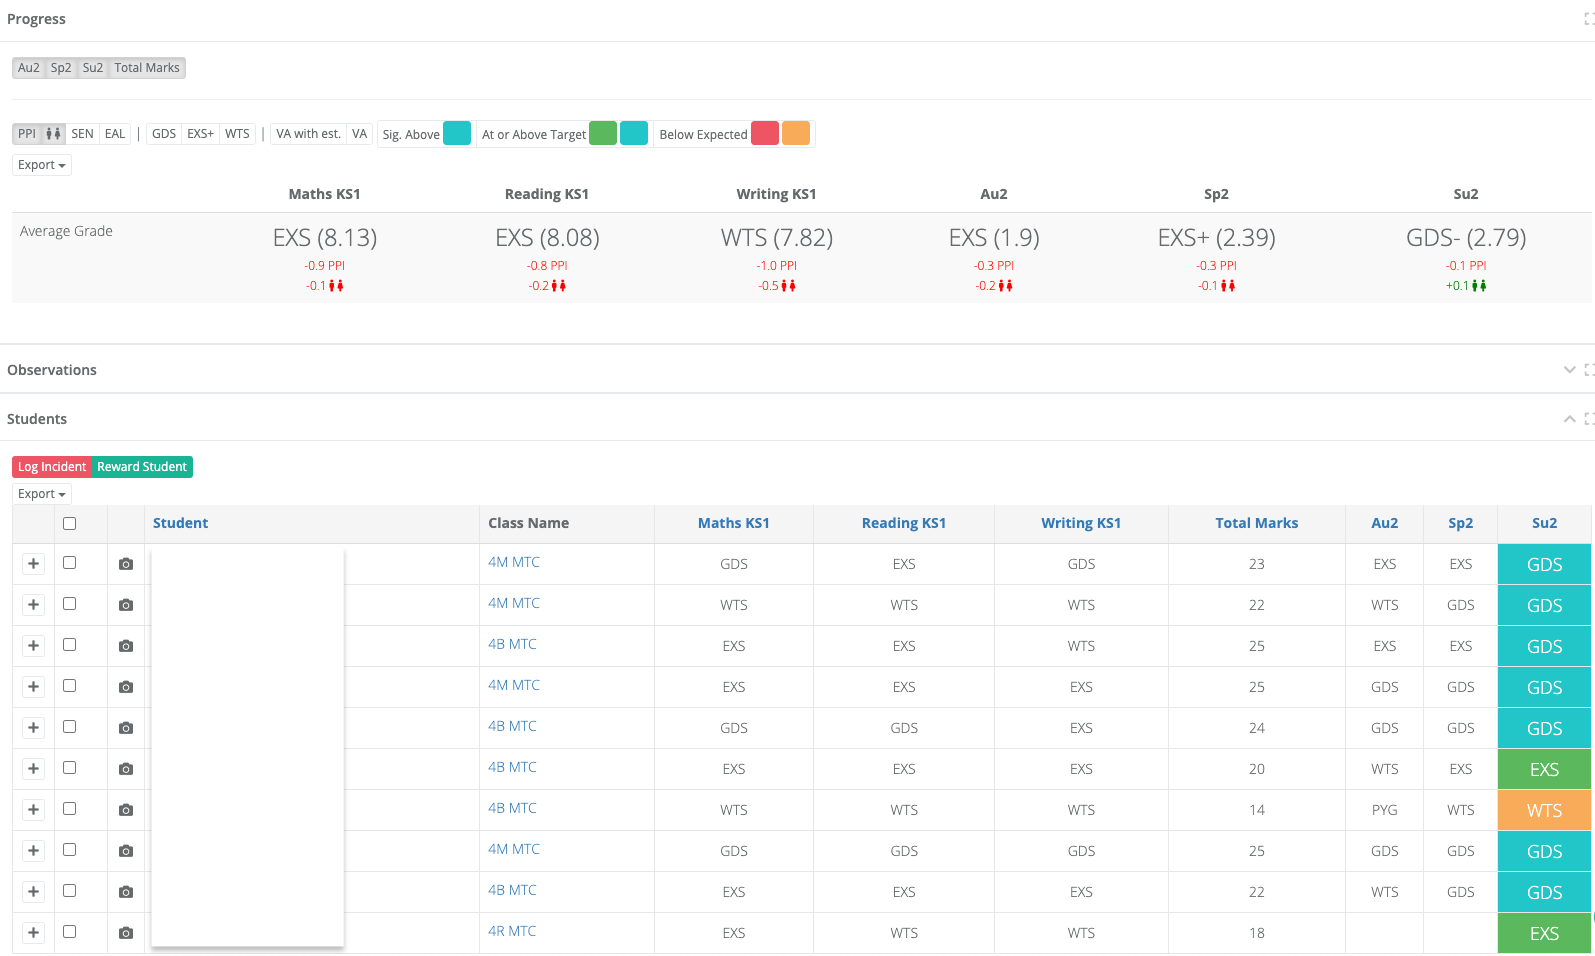The height and width of the screenshot is (956, 1595).
Task: Switch to the Su2 tab
Action: [93, 68]
